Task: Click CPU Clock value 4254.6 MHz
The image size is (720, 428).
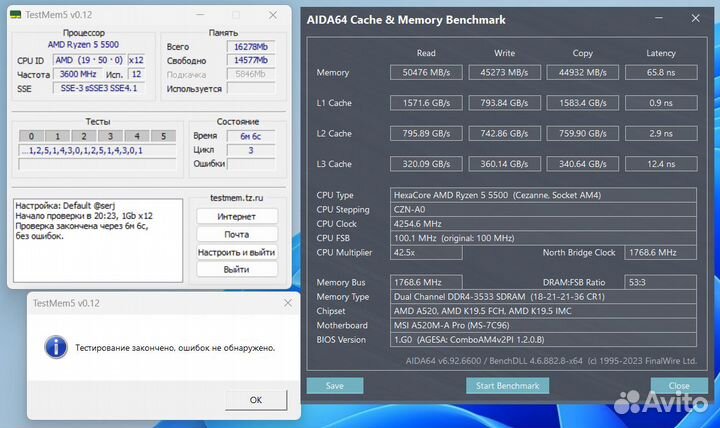Action: tap(543, 224)
